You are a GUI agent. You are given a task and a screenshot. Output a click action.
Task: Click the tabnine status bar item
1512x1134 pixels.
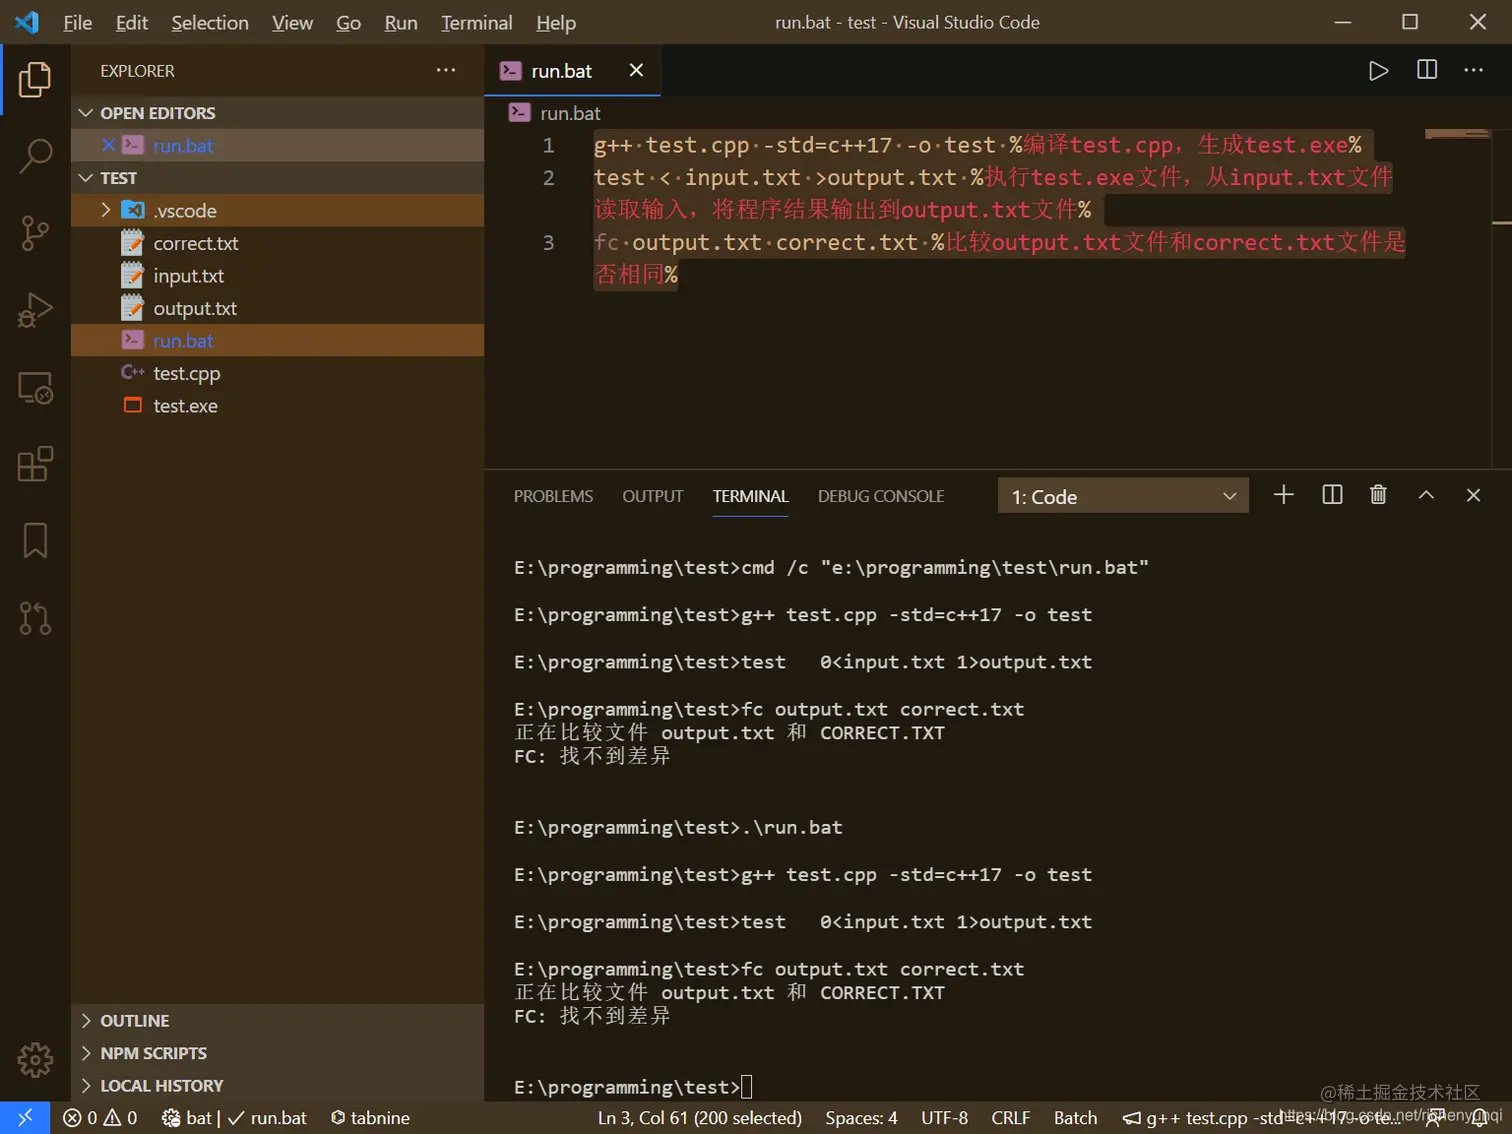pyautogui.click(x=370, y=1118)
